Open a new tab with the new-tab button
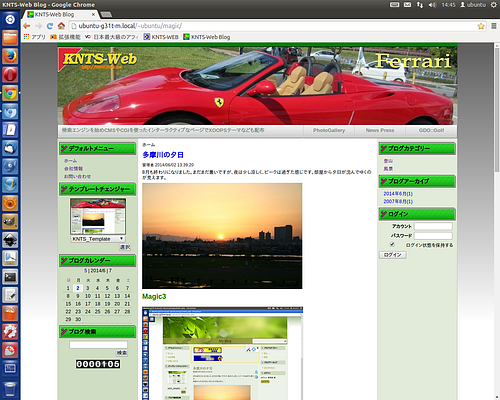The height and width of the screenshot is (400, 500). point(106,14)
